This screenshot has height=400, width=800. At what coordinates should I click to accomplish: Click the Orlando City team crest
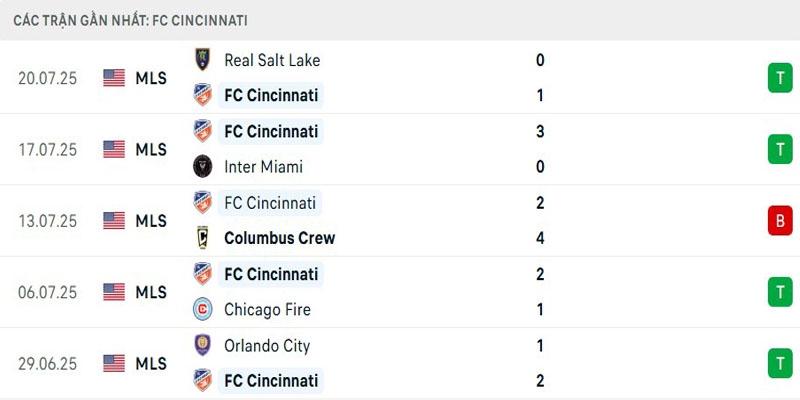pos(203,345)
